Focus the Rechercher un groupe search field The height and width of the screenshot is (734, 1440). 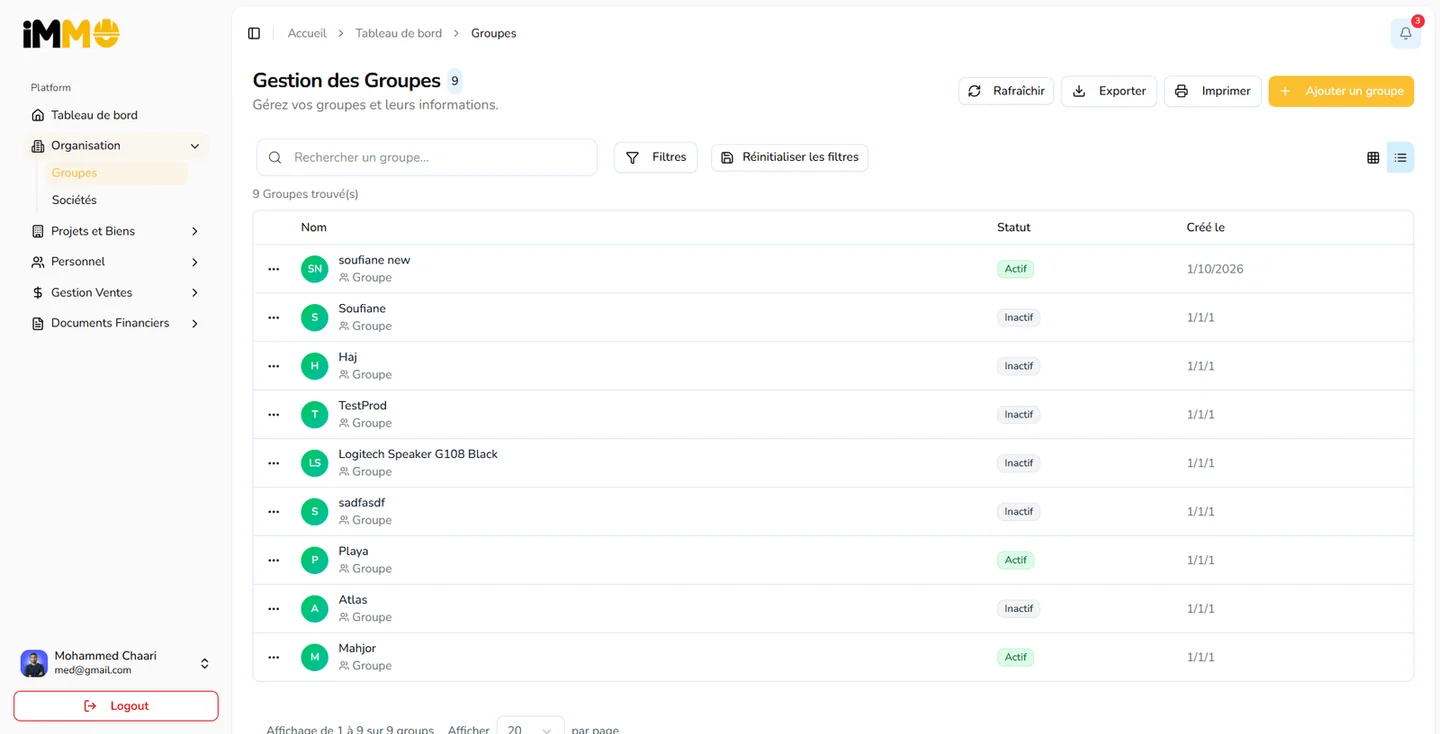(x=427, y=157)
